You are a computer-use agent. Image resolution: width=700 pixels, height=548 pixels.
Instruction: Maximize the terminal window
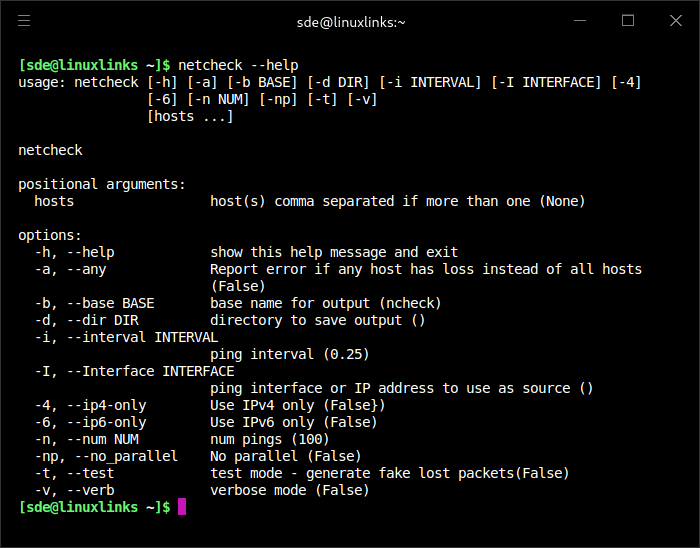point(628,21)
